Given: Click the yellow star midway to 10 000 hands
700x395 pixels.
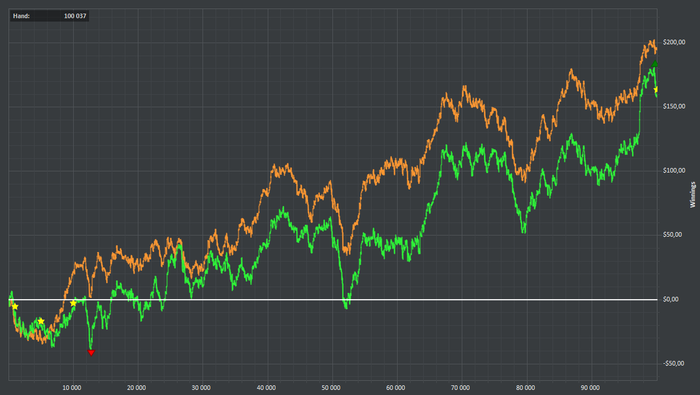Looking at the screenshot, I should (x=41, y=321).
